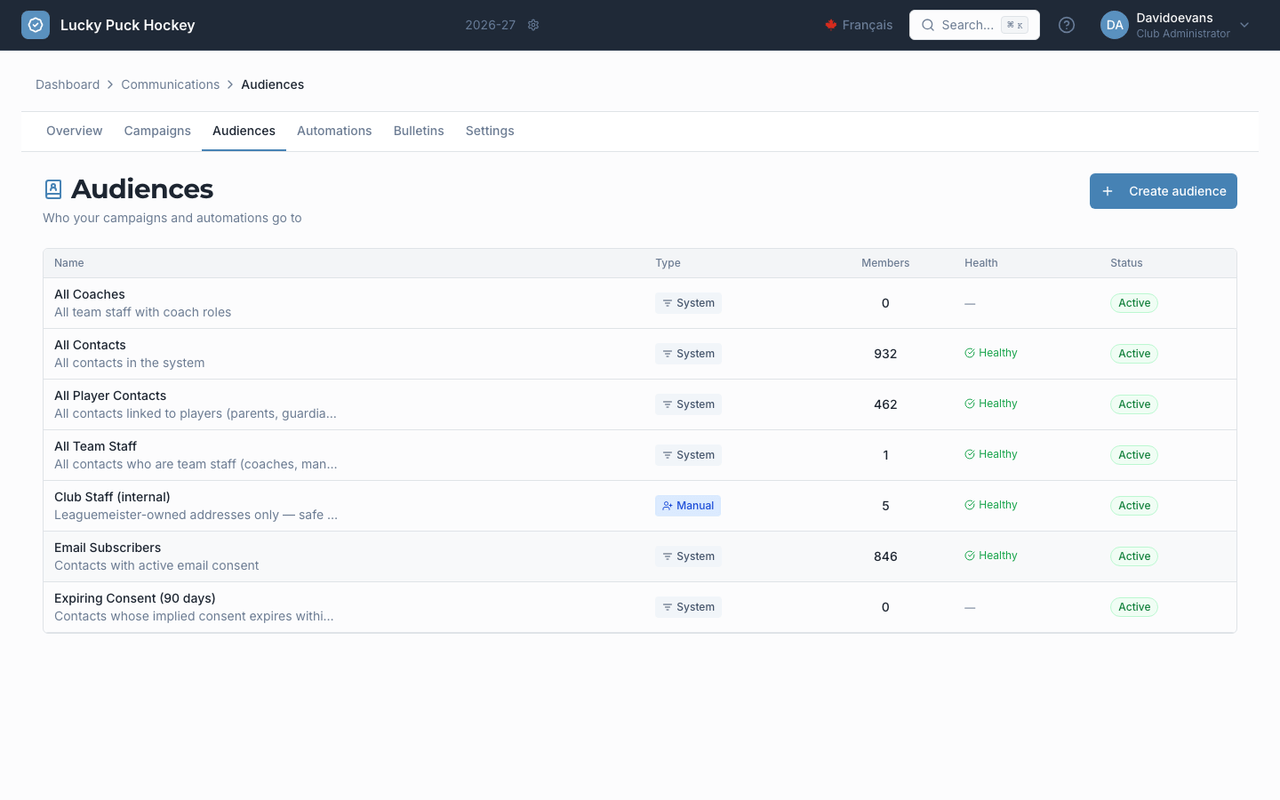The image size is (1280, 800).
Task: Open the Club Staff (internal) audience
Action: [112, 497]
